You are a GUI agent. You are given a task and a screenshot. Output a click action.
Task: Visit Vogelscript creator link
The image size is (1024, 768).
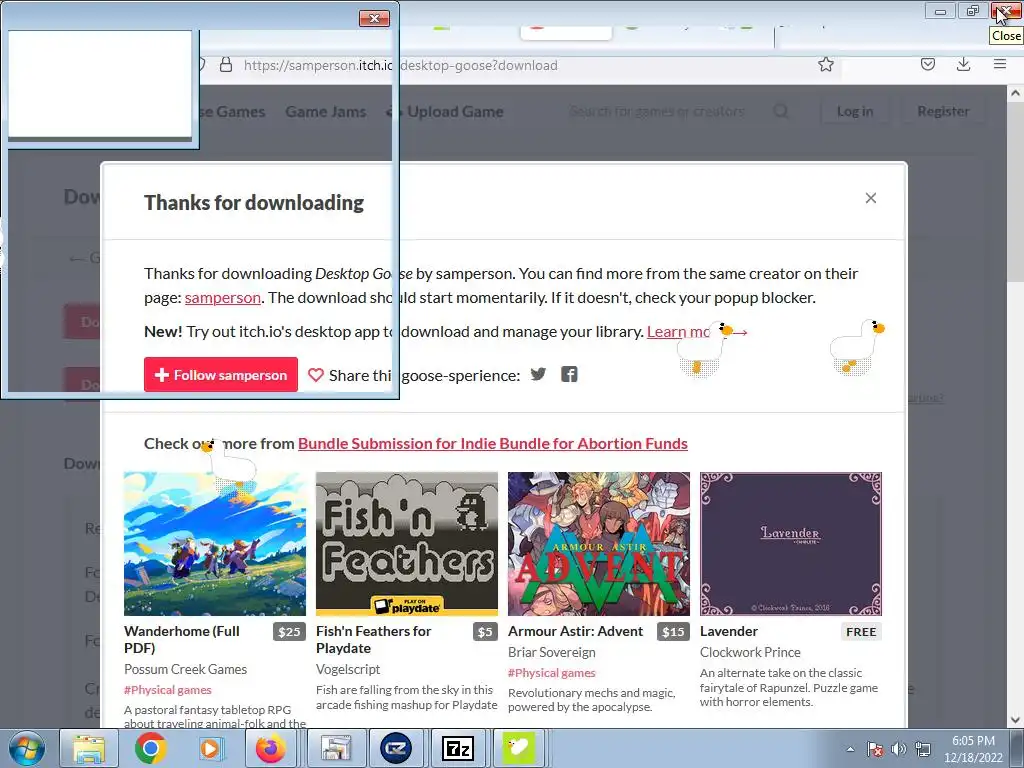(x=348, y=669)
